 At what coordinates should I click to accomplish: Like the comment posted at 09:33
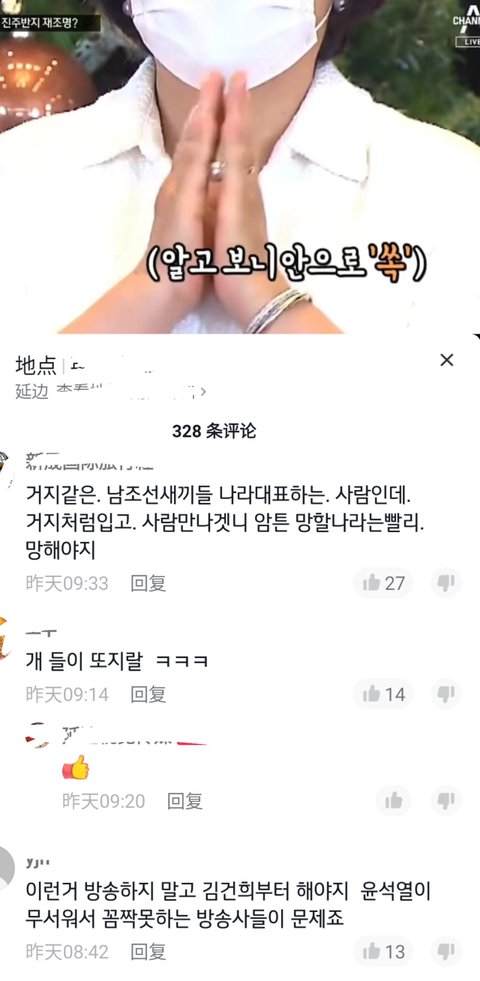pos(383,583)
